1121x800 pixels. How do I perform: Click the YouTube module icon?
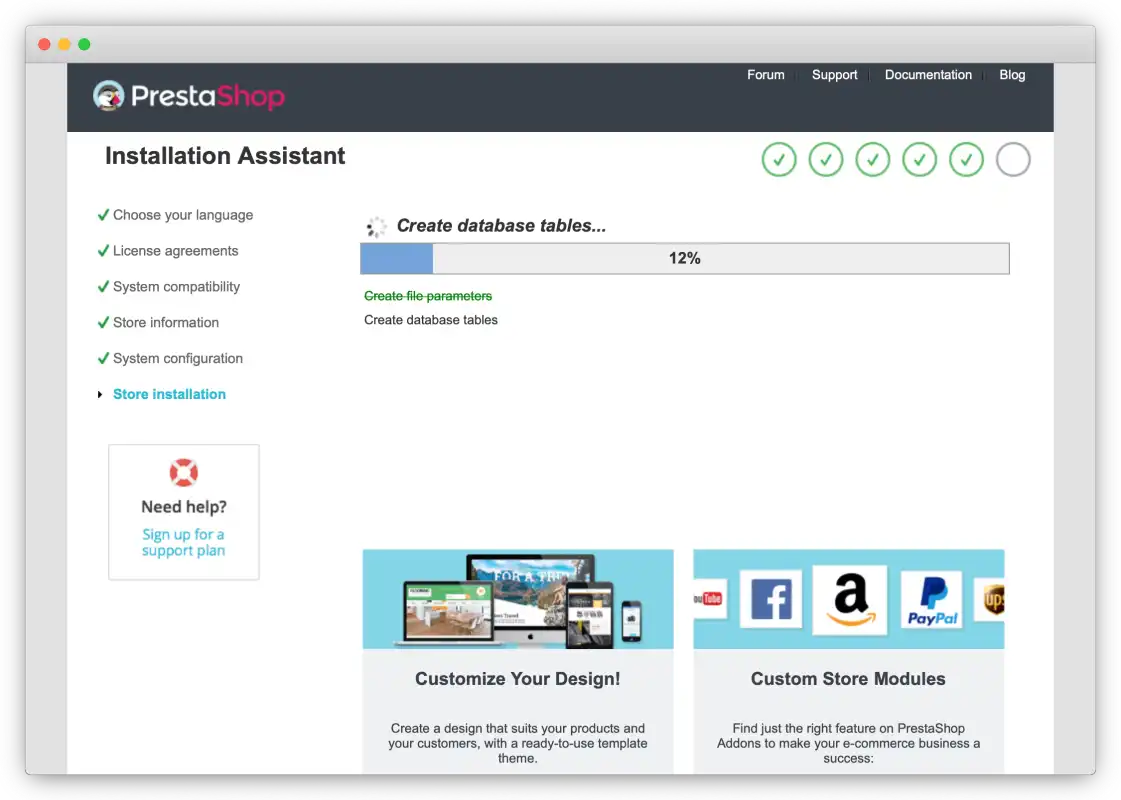[x=710, y=598]
